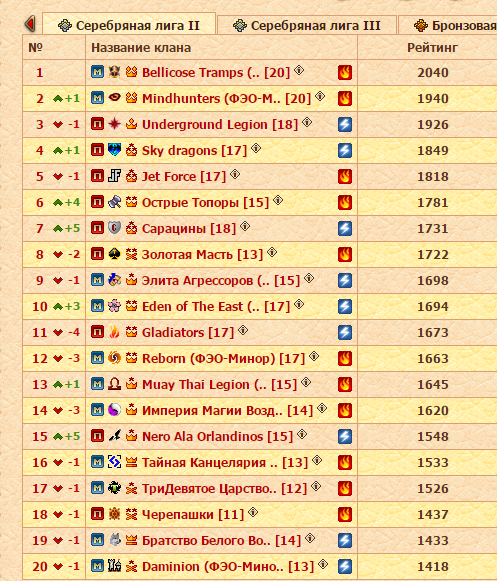Click crown rank icon next to Gladiators
497x581 pixels.
point(131,332)
